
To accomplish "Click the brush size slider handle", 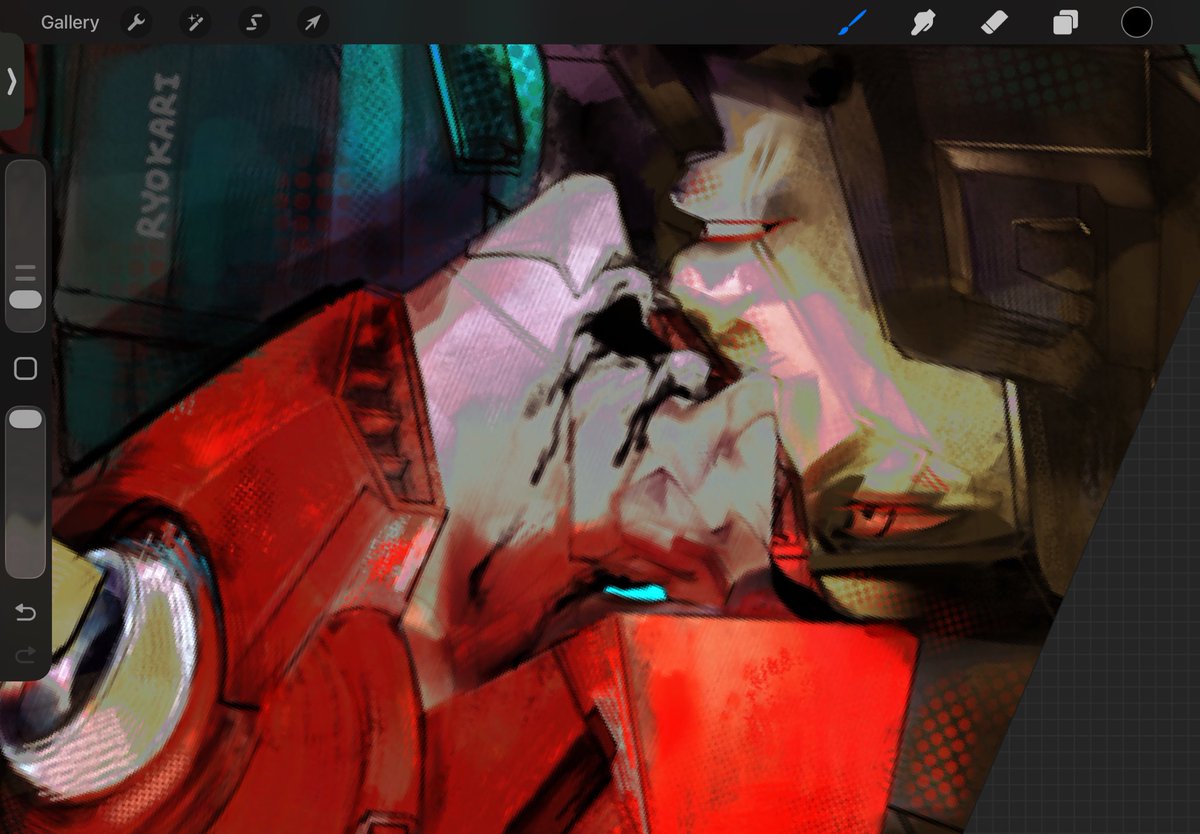I will click(25, 300).
